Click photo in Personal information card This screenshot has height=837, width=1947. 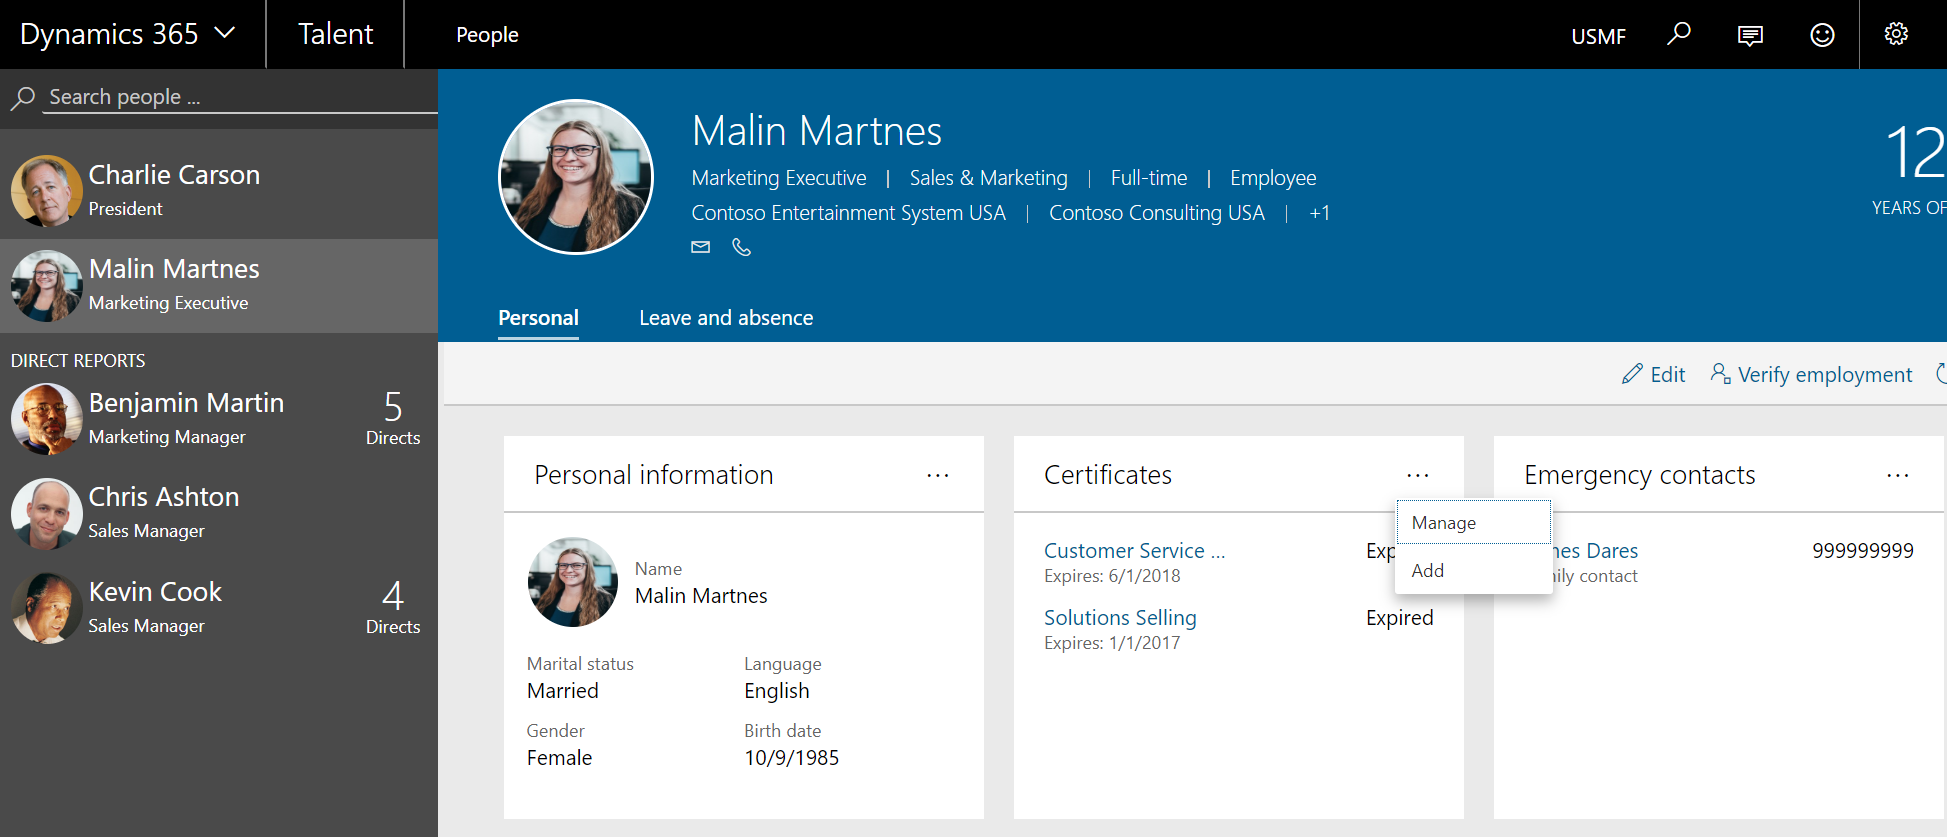pyautogui.click(x=573, y=582)
